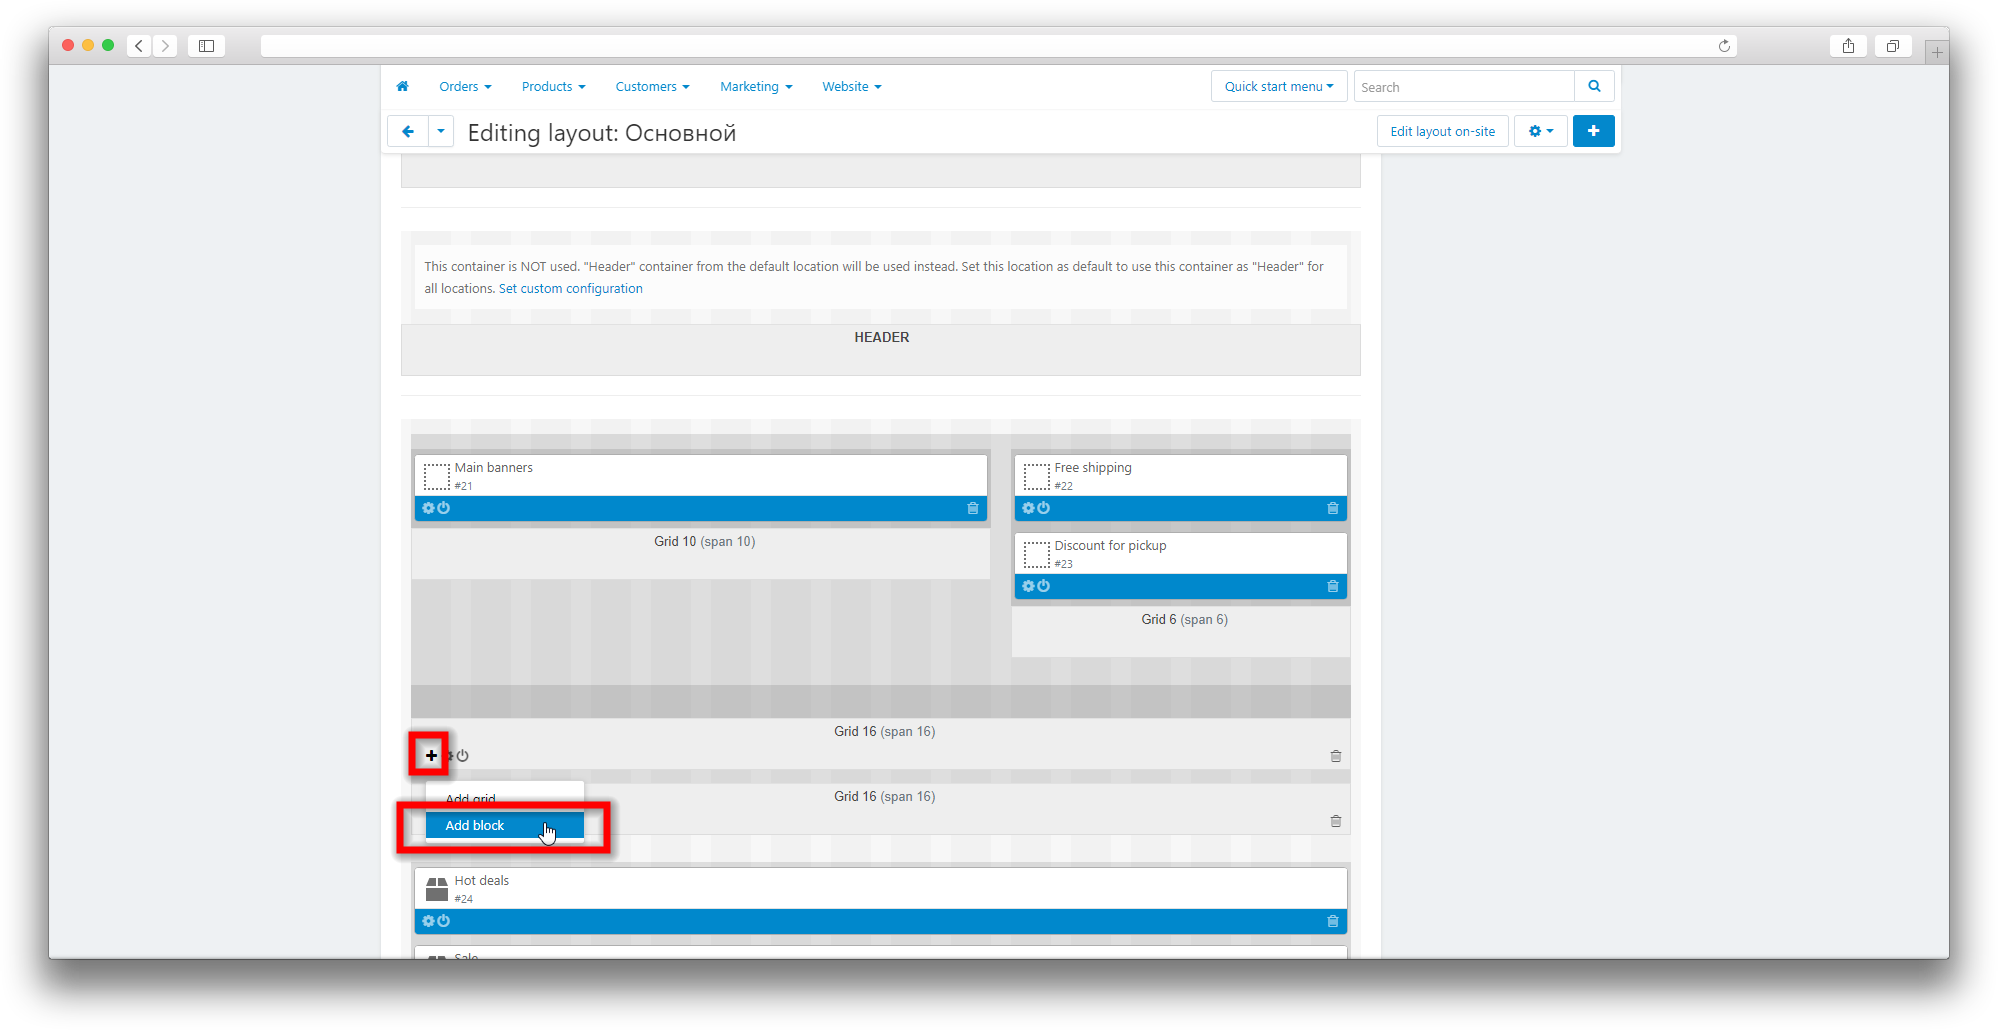Expand the Orders dropdown menu
Screen dimensions: 1998x1030
(x=465, y=87)
